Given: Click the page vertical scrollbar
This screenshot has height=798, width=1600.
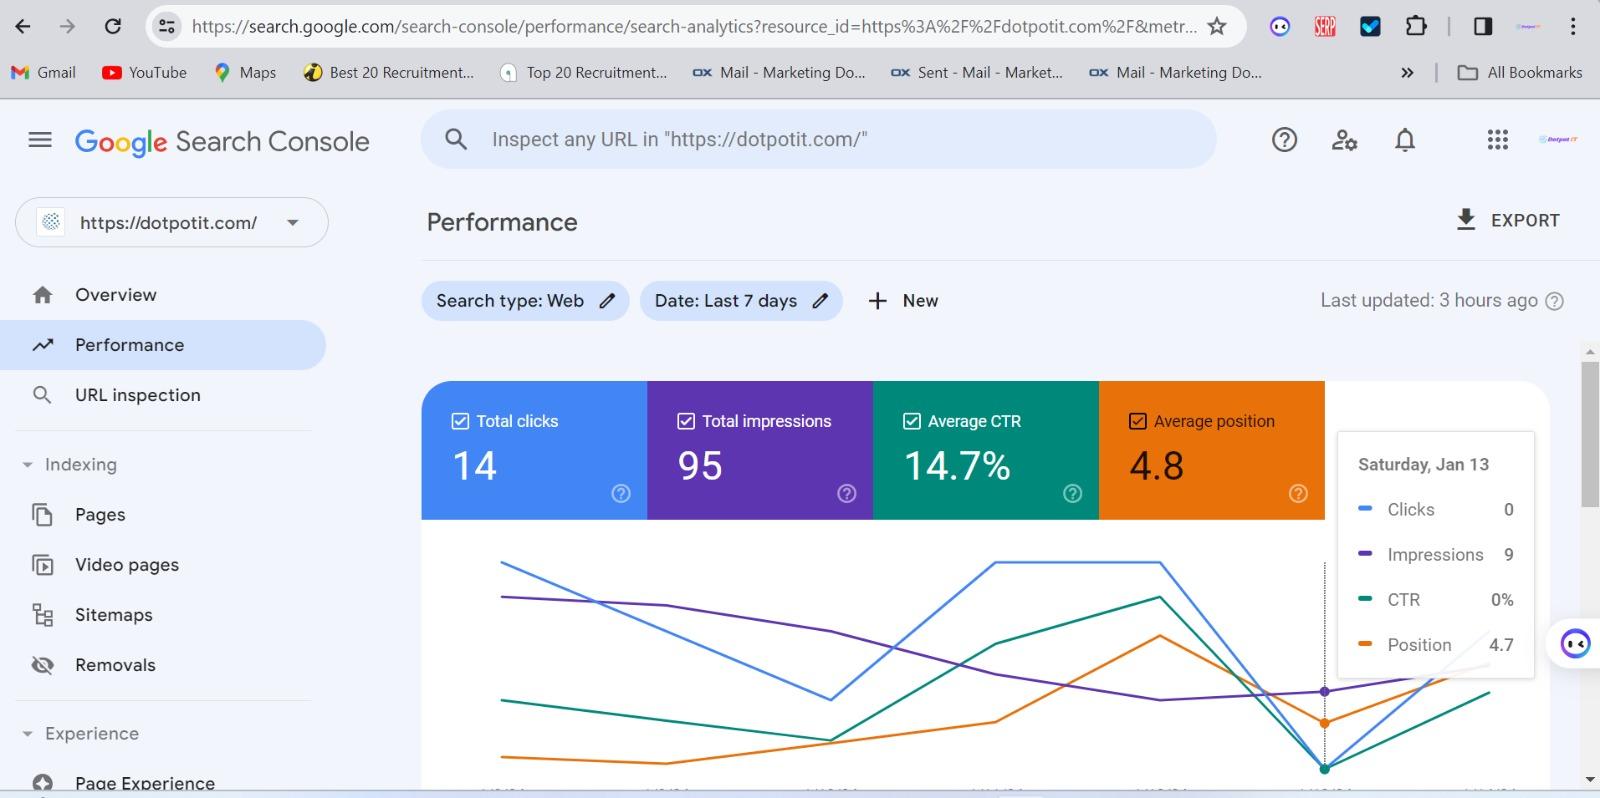Looking at the screenshot, I should pos(1589,435).
